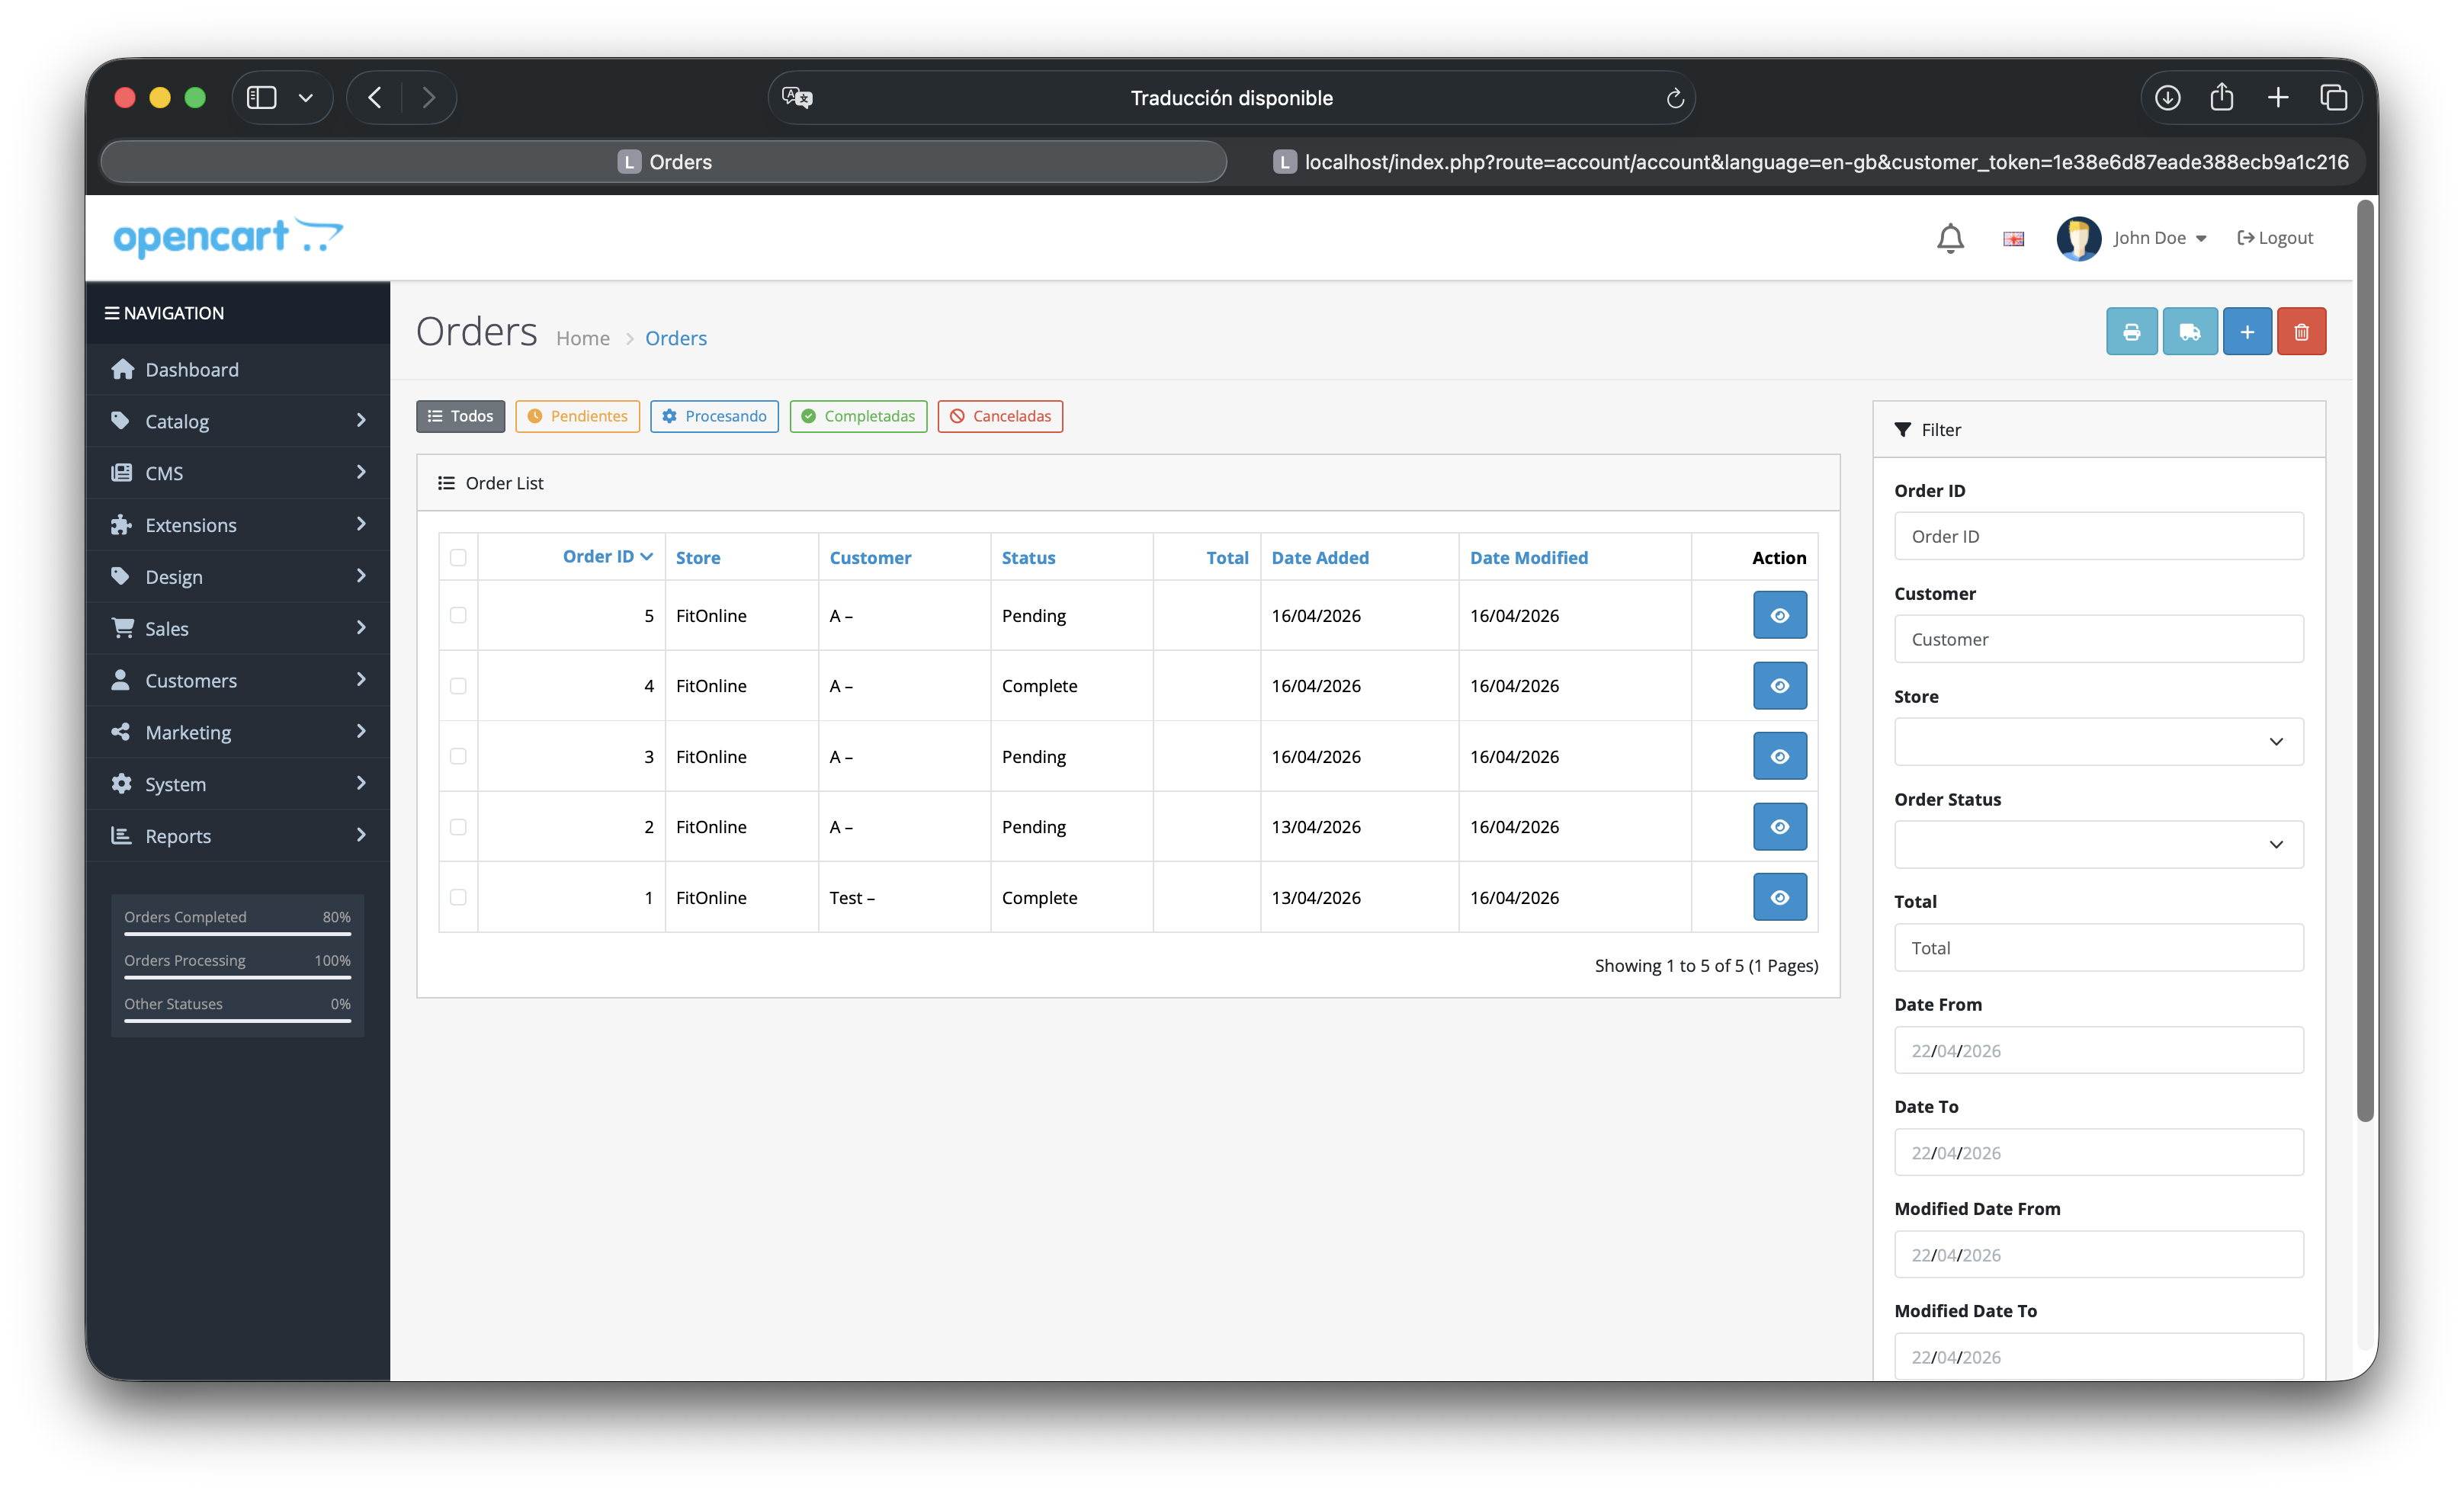Screen dimensions: 2464x1494
Task: Switch to the Completadas tab
Action: pyautogui.click(x=858, y=416)
